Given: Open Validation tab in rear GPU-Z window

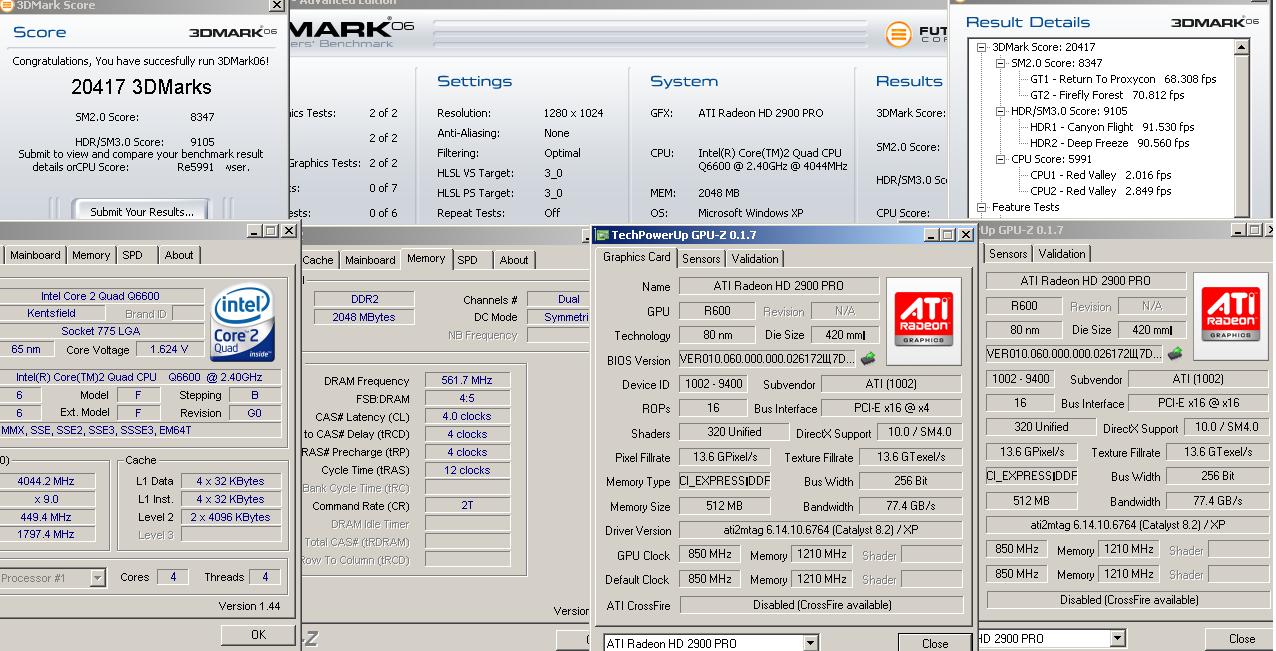Looking at the screenshot, I should tap(1062, 254).
